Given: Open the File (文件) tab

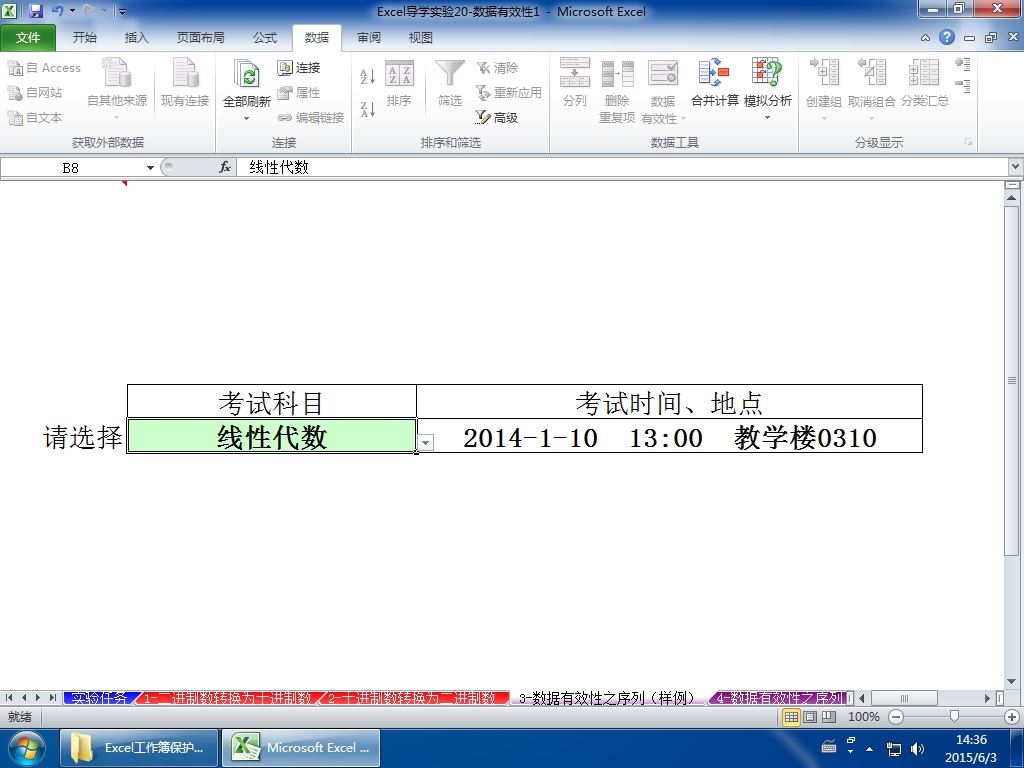Looking at the screenshot, I should coord(28,37).
